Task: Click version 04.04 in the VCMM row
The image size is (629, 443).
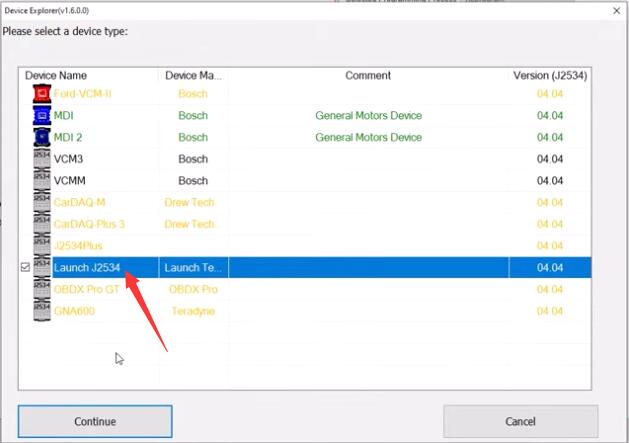Action: point(550,181)
